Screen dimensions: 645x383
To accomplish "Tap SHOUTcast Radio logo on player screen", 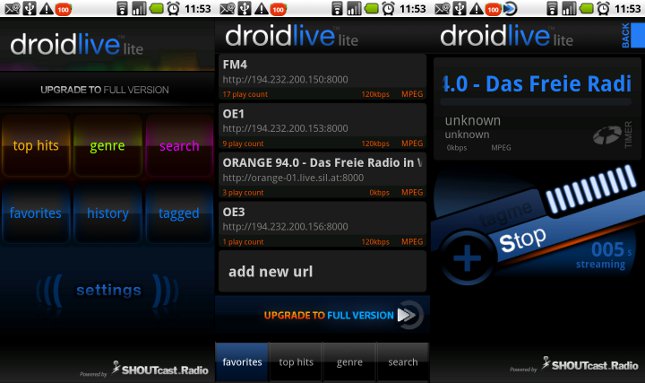I will pos(590,364).
